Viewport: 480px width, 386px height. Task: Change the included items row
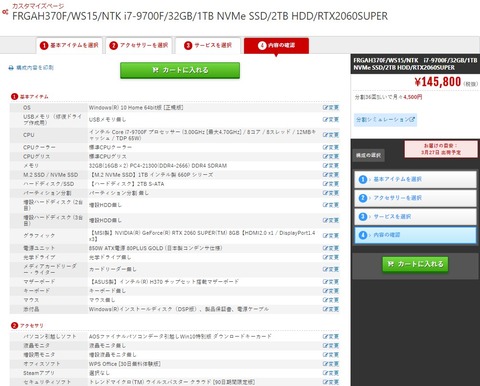[331, 309]
